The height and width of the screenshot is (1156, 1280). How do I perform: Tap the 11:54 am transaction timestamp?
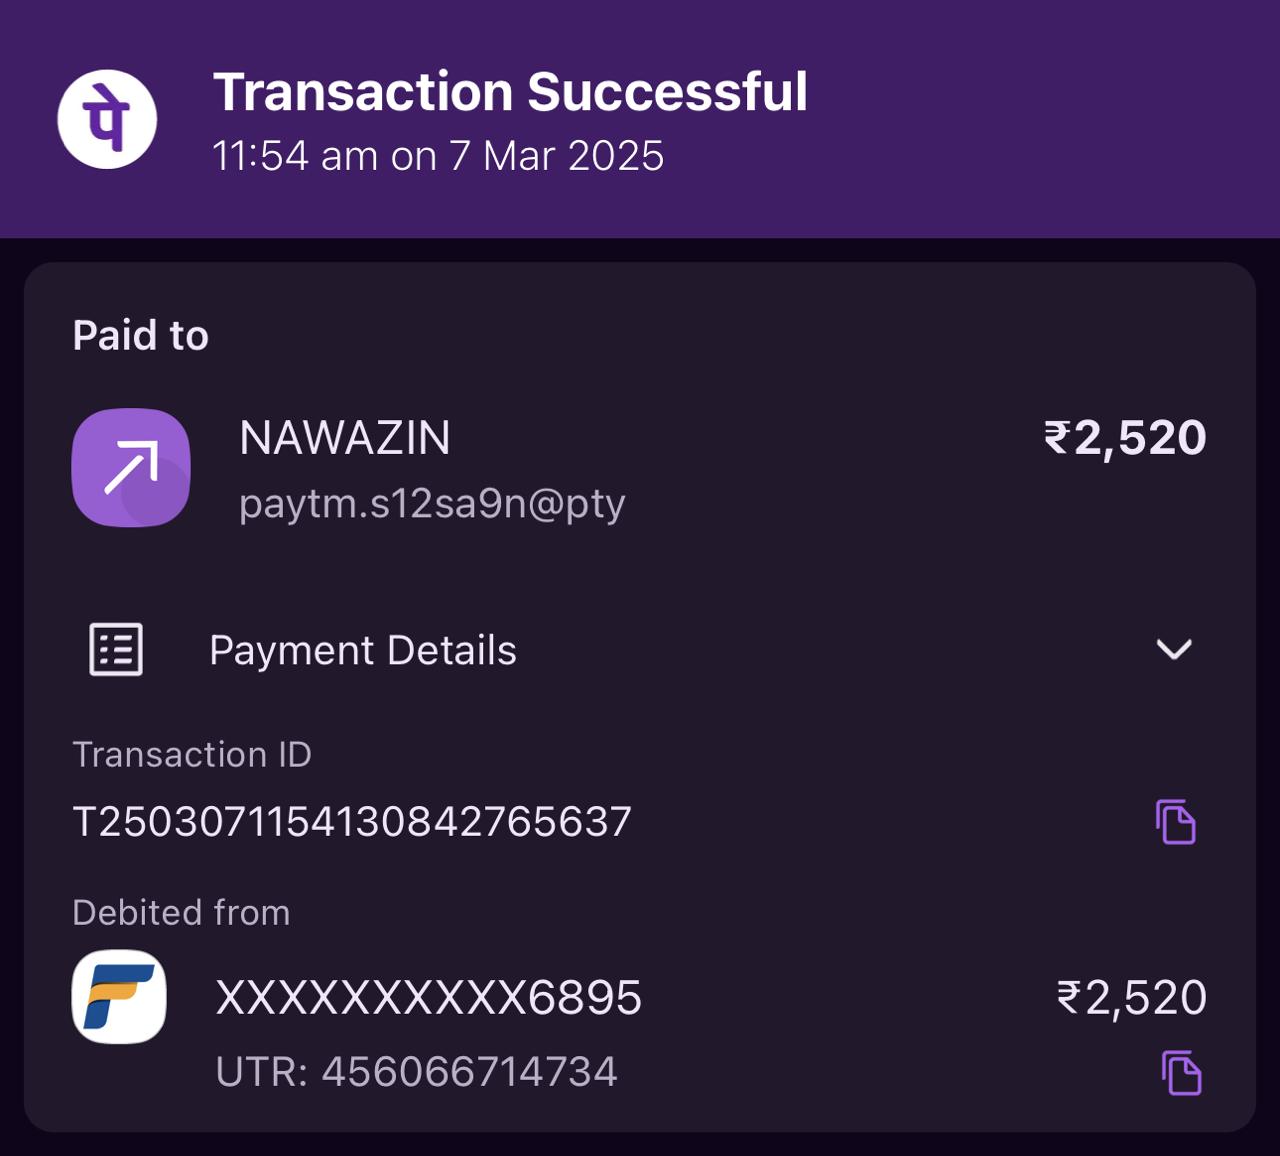pos(438,156)
